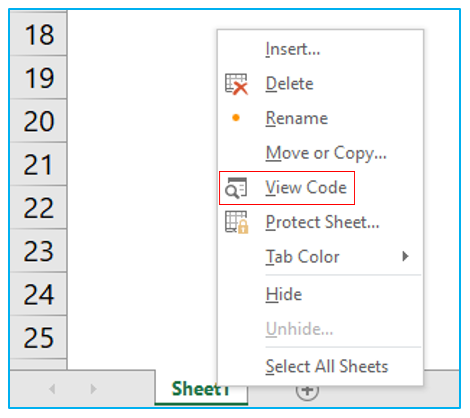Click the Protect Sheet... text
The width and height of the screenshot is (470, 418).
(x=322, y=222)
